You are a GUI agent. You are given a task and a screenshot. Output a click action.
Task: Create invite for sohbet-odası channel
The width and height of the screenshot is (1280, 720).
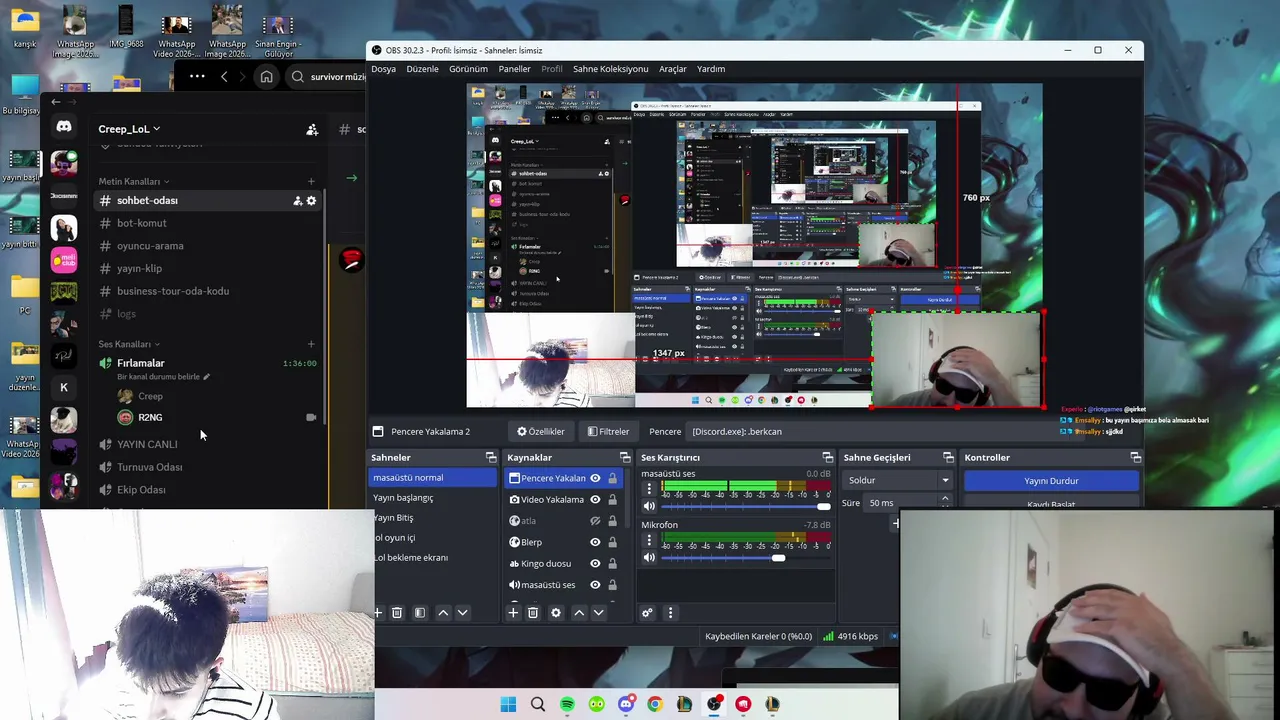click(297, 201)
